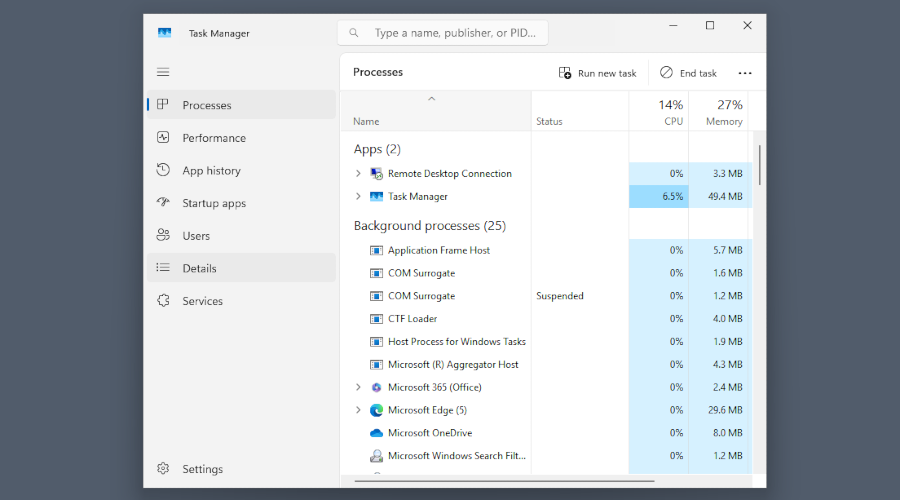Image resolution: width=900 pixels, height=500 pixels.
Task: Go to the Processes page
Action: tap(242, 104)
